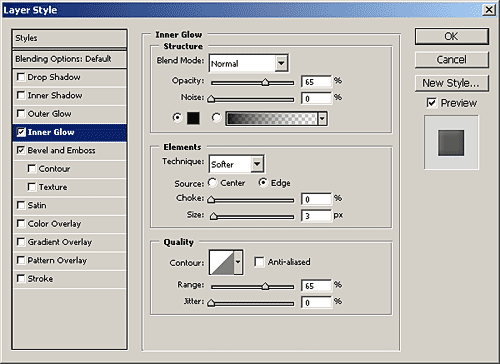Screen dimensions: 500x364
Task: Select the gradient radio button option
Action: click(x=216, y=117)
